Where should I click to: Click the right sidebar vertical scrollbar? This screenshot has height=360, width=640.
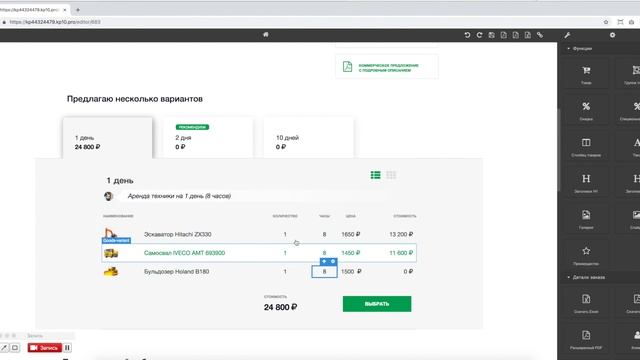[558, 151]
